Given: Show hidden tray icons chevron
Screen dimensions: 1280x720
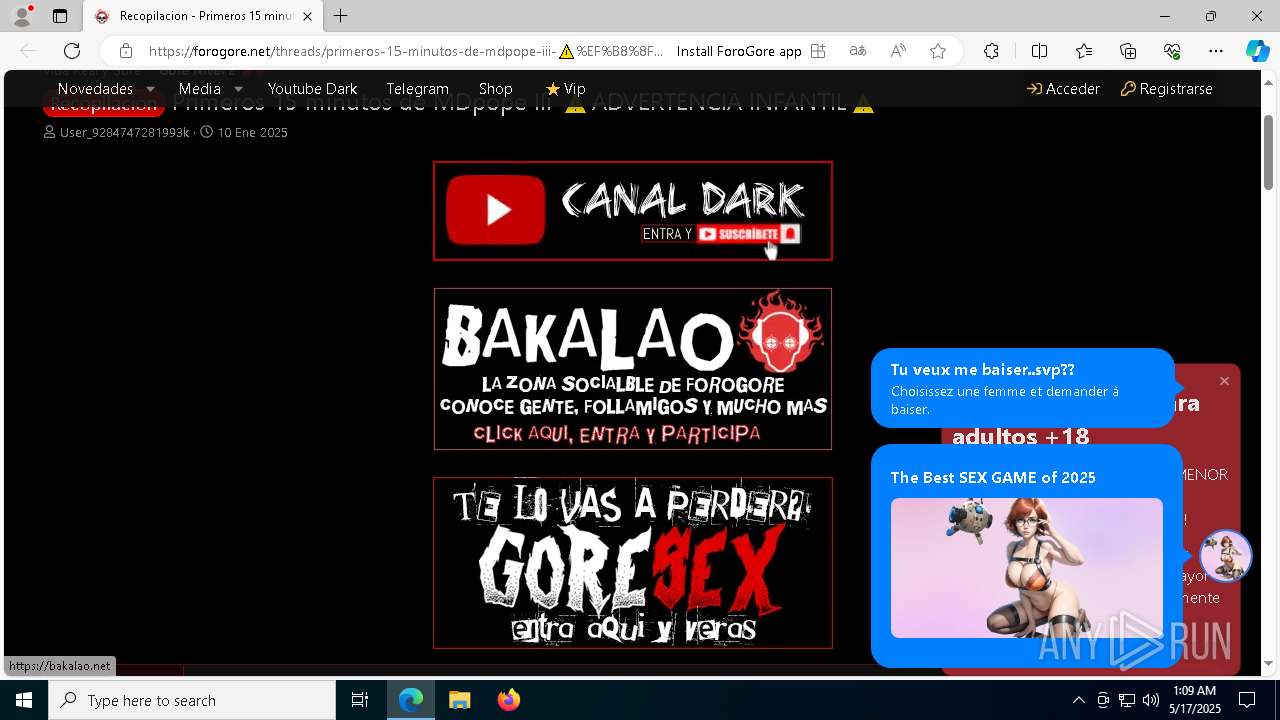Looking at the screenshot, I should [x=1078, y=700].
